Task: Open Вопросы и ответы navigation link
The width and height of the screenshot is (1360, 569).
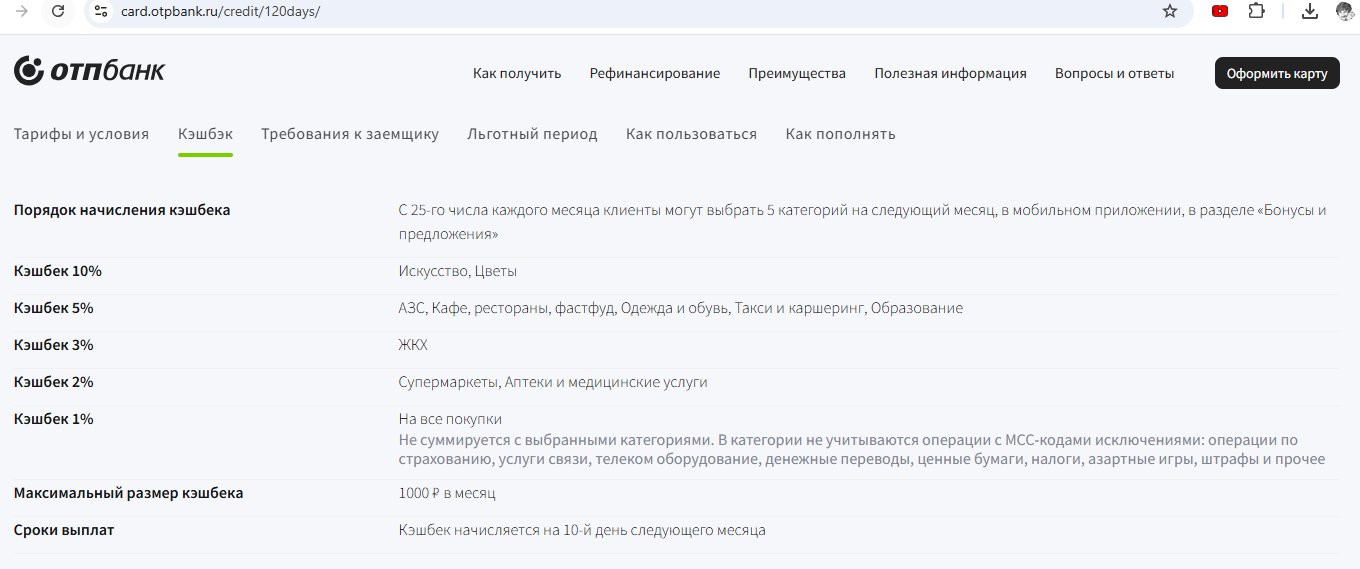Action: pos(1114,73)
